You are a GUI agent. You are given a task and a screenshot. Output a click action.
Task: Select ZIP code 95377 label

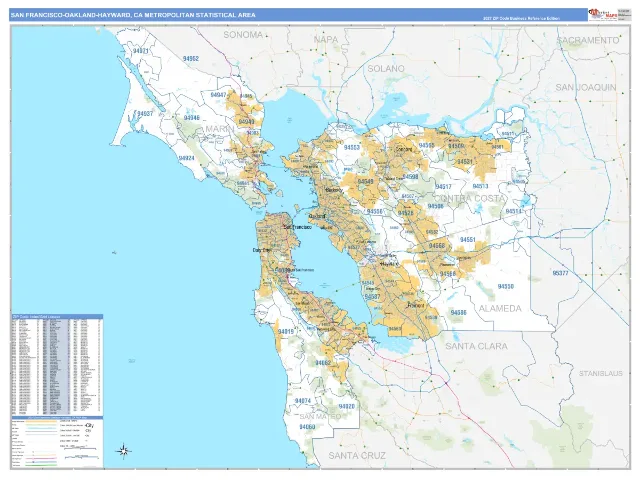(x=560, y=273)
